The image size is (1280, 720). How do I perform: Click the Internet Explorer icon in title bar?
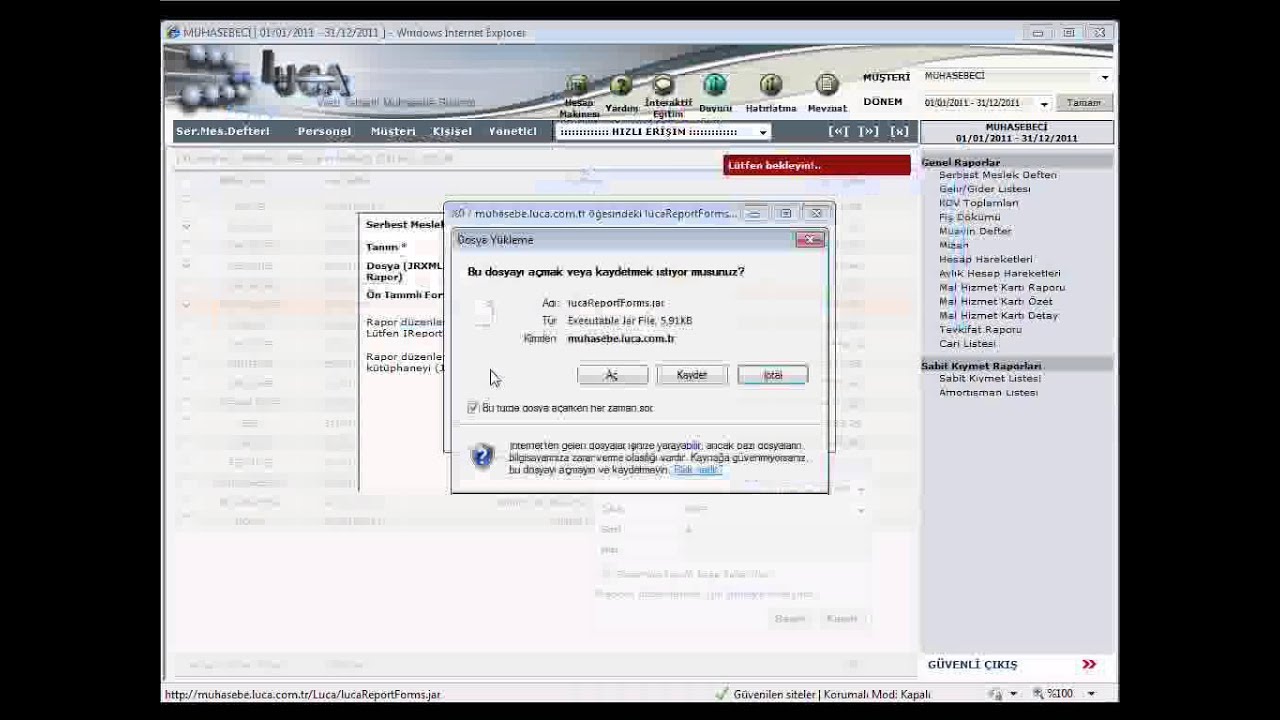pos(173,33)
